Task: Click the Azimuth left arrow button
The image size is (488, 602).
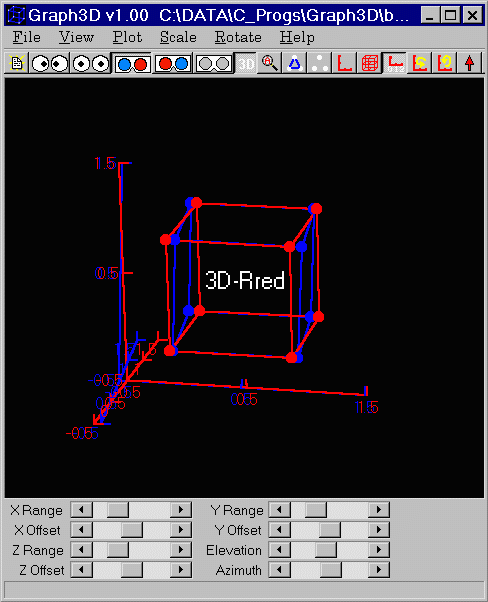Action: click(x=279, y=570)
